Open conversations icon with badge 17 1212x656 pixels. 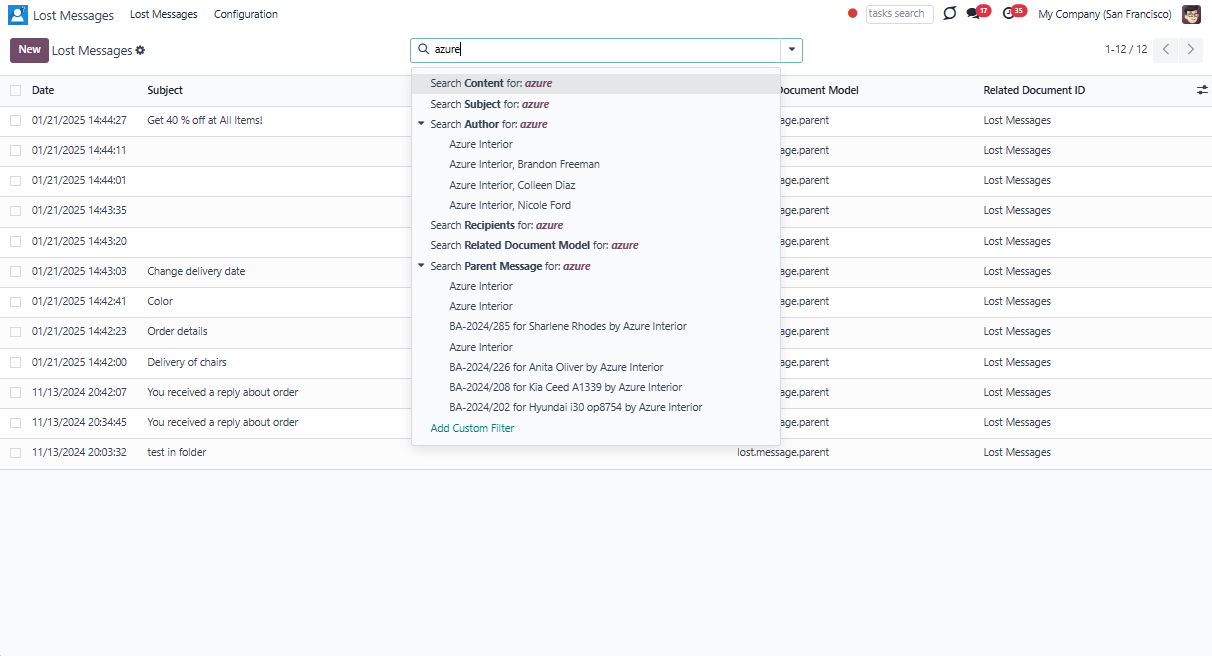pyautogui.click(x=973, y=14)
